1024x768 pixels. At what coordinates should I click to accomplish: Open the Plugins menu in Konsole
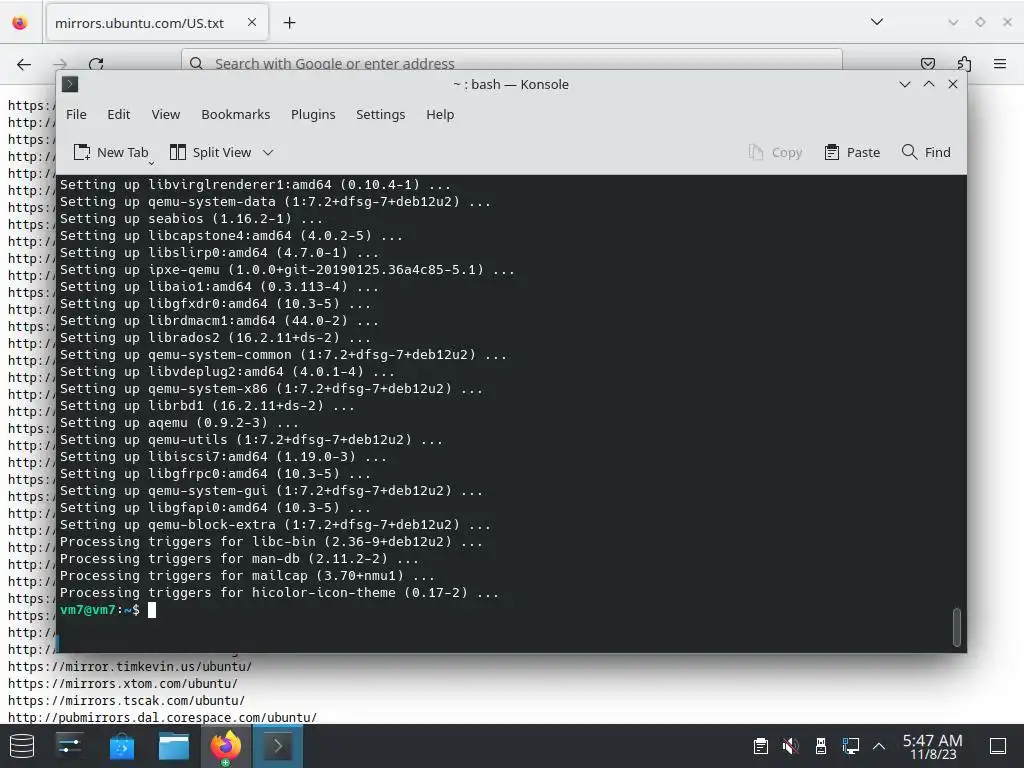coord(313,114)
